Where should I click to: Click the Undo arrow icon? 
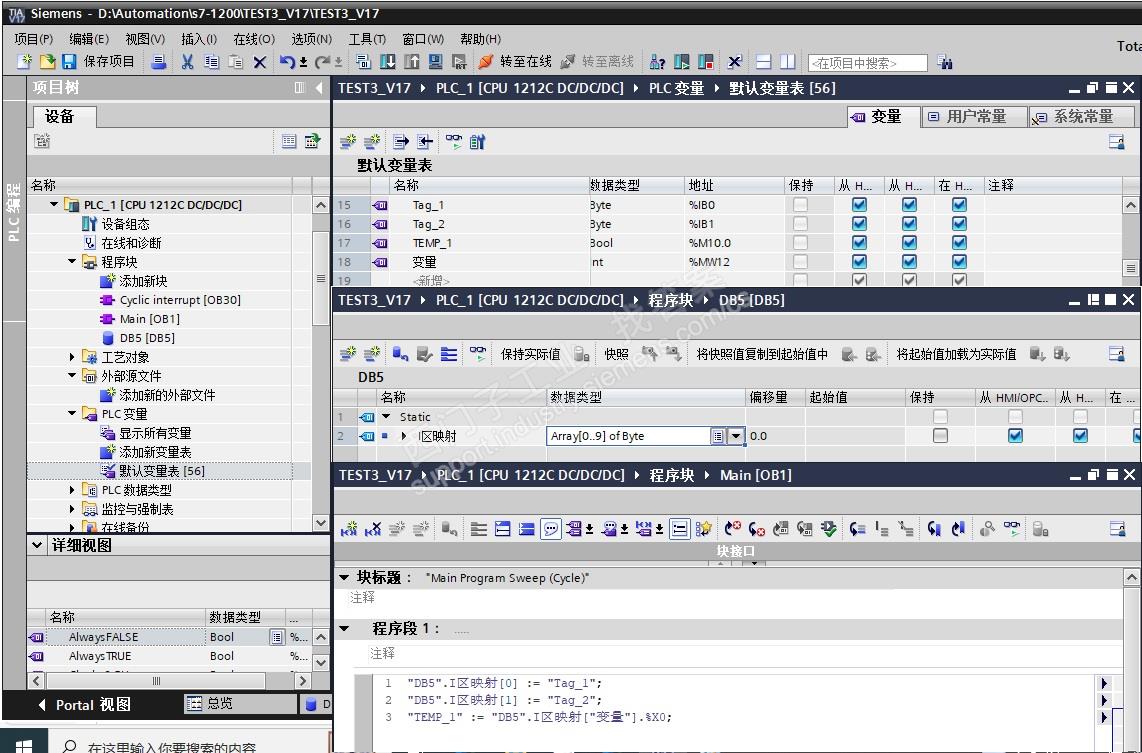[x=287, y=63]
